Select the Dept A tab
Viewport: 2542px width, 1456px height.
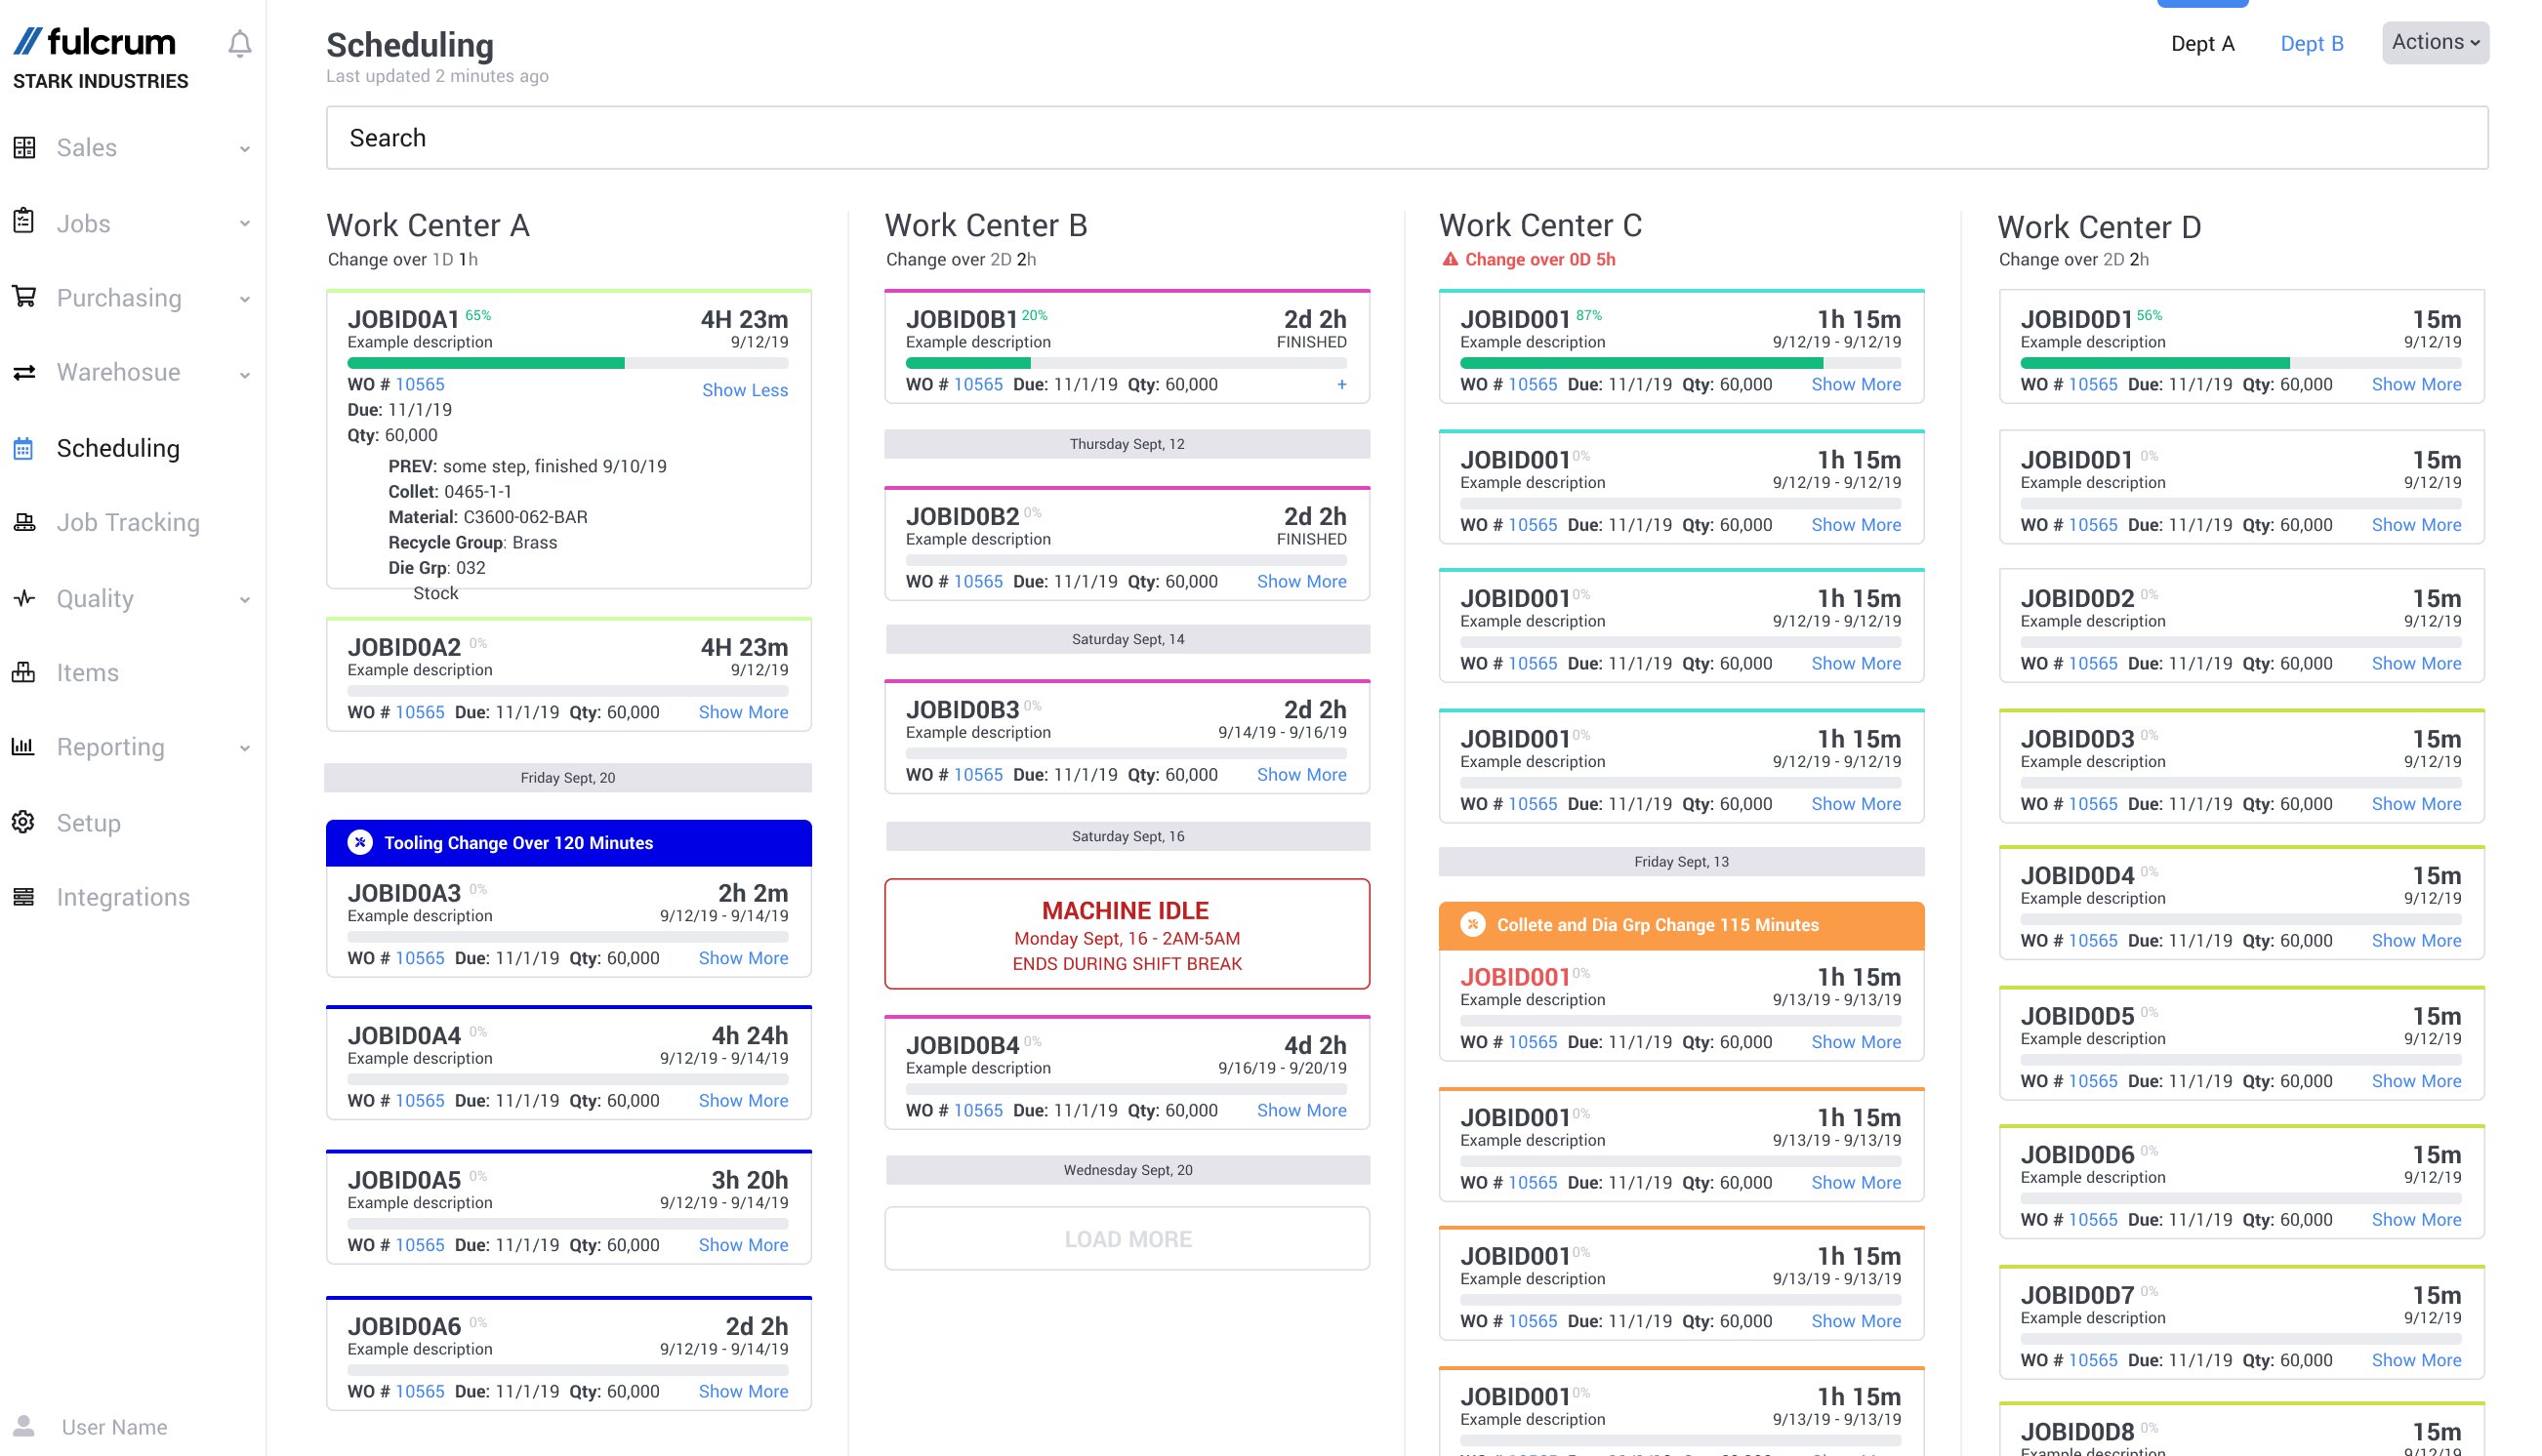click(2201, 44)
